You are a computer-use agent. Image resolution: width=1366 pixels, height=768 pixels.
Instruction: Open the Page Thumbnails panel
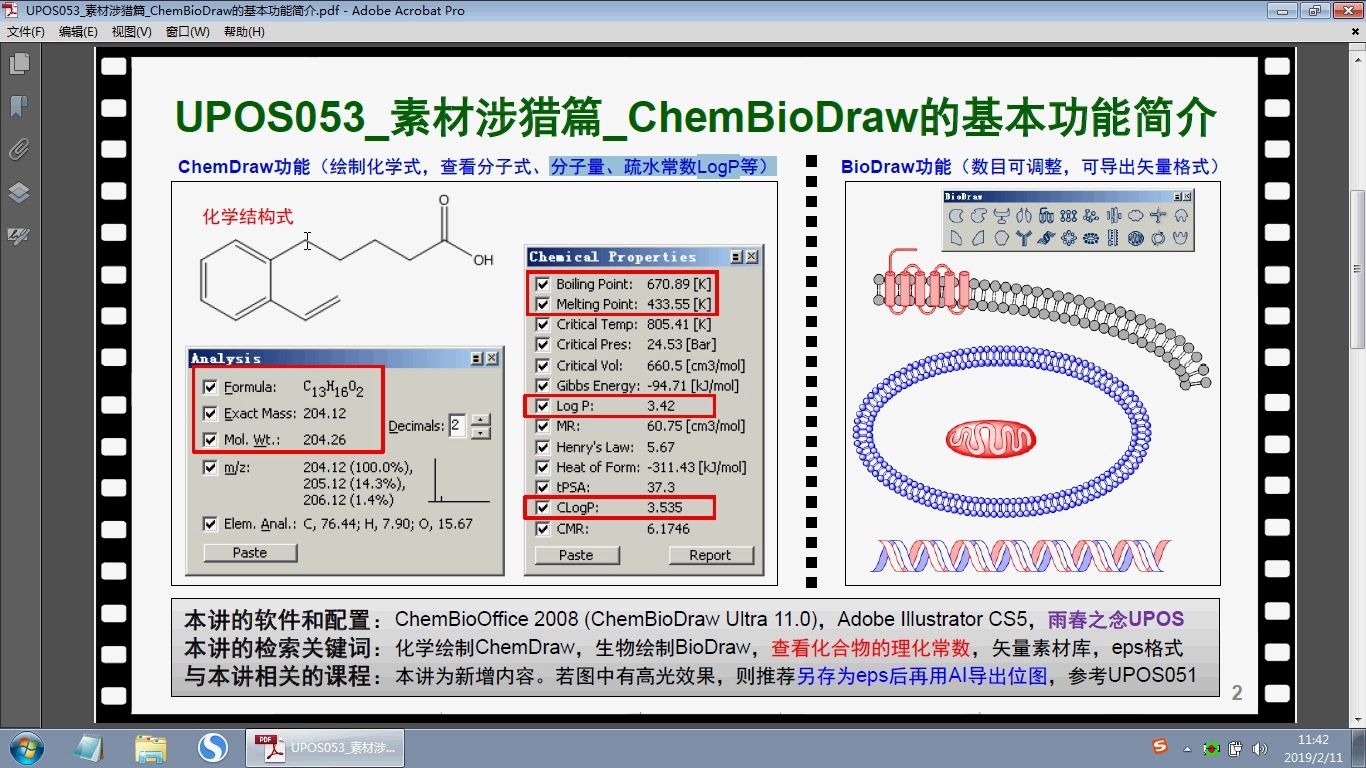[20, 63]
